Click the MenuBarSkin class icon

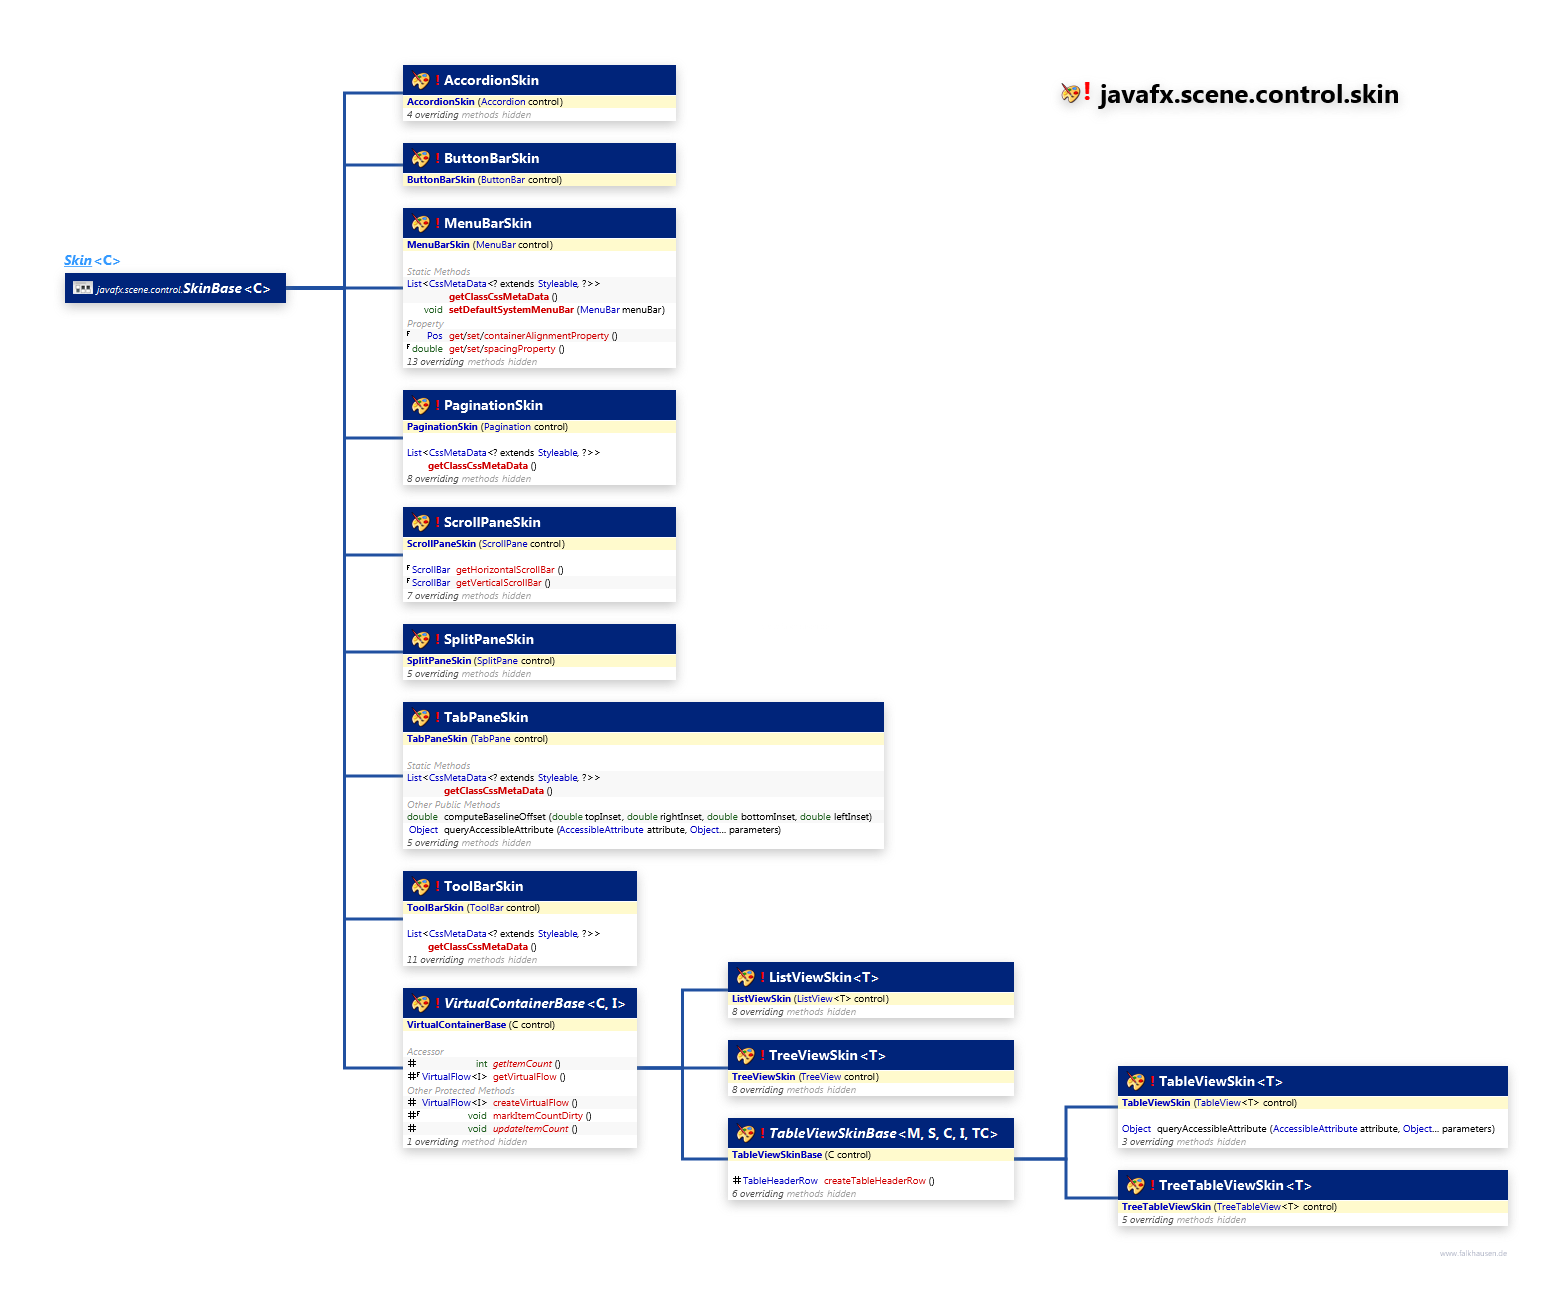[x=420, y=224]
